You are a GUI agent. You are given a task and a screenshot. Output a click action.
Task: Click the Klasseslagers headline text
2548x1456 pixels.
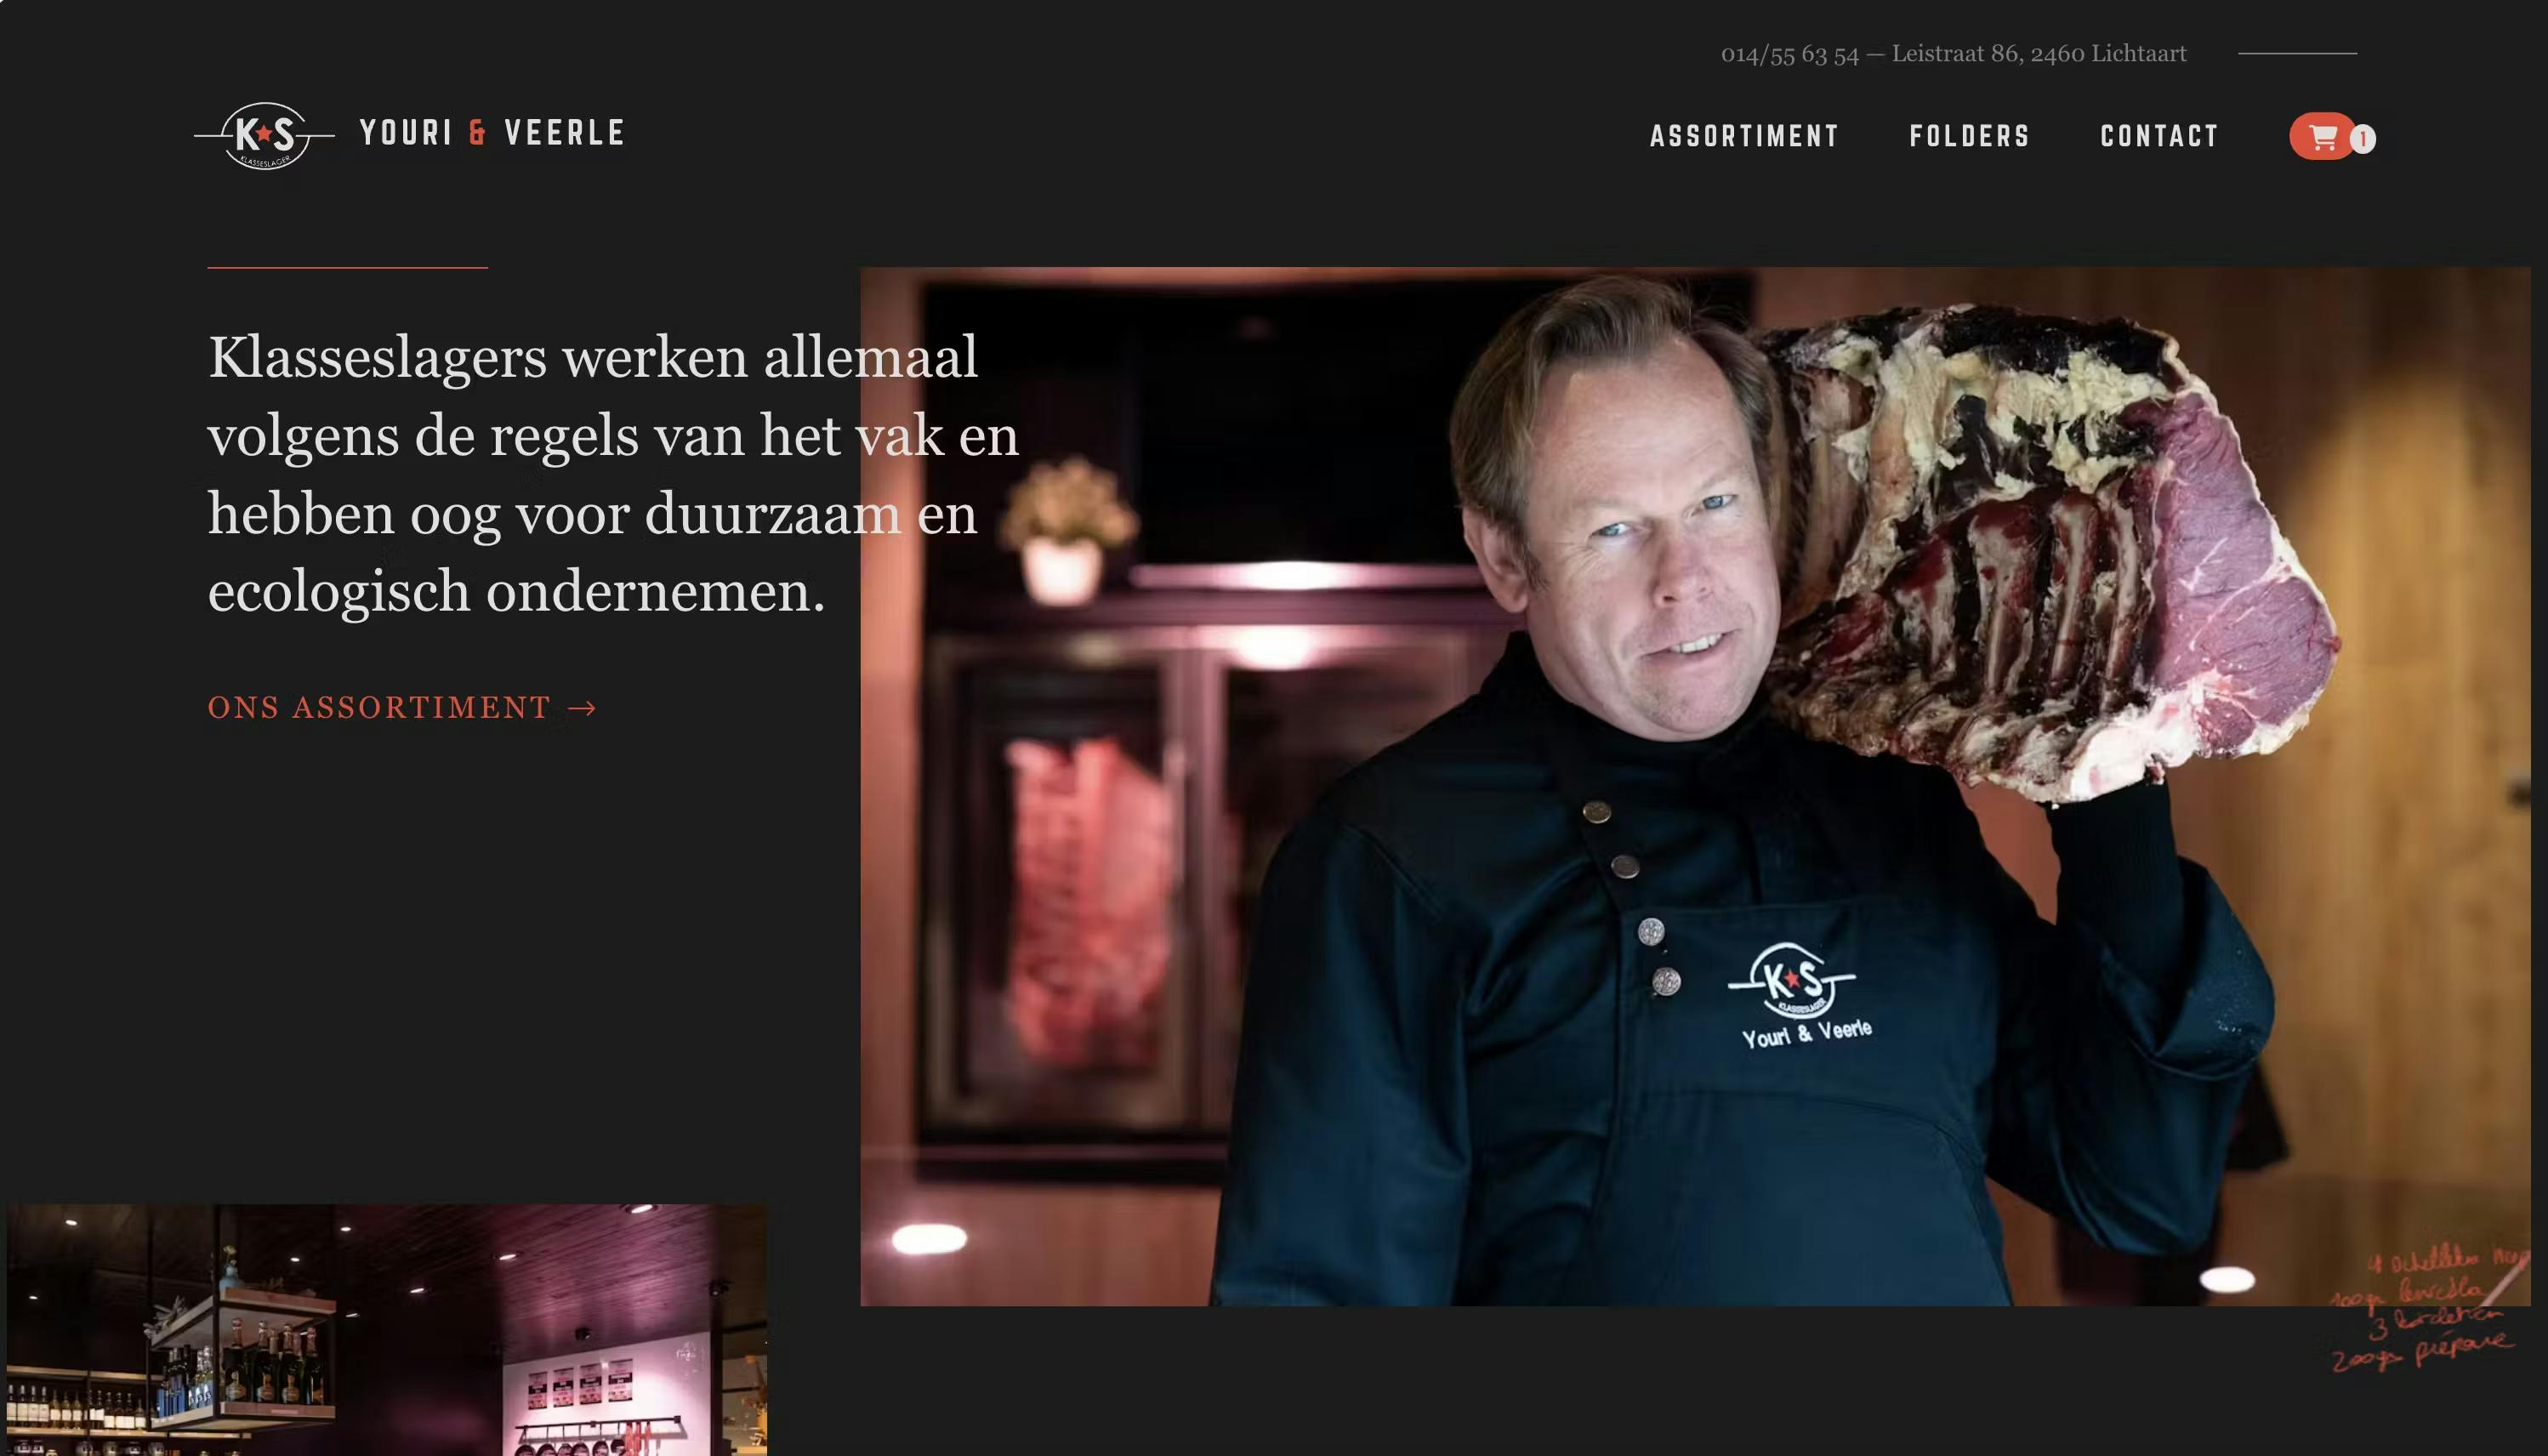(613, 474)
